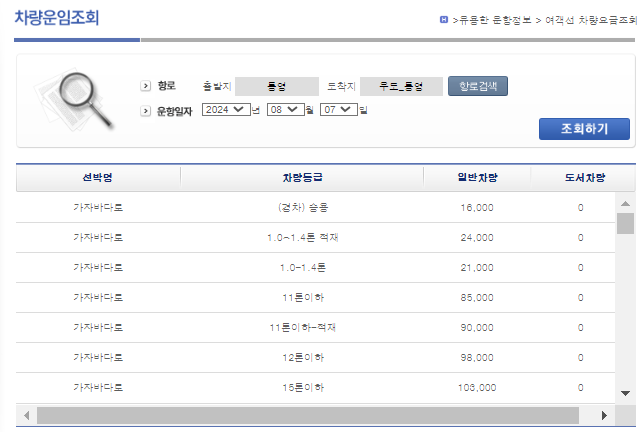The width and height of the screenshot is (644, 432).
Task: Click the 유용한 운항정보 breadcrumb text
Action: coord(495,20)
